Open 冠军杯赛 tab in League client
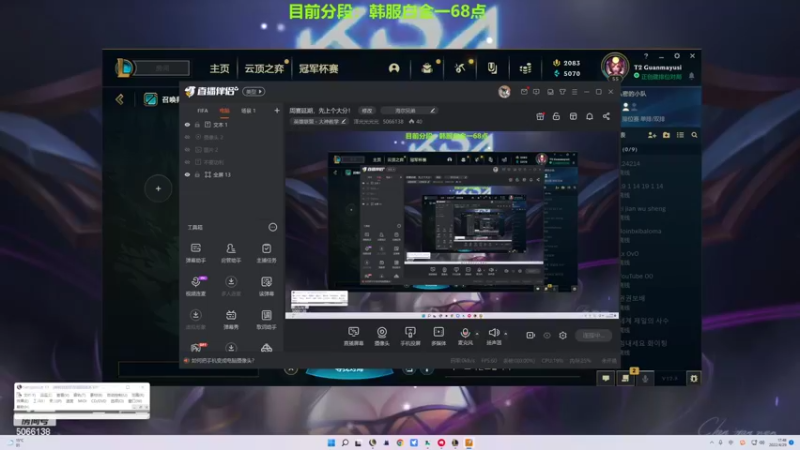The image size is (800, 450). pyautogui.click(x=318, y=68)
